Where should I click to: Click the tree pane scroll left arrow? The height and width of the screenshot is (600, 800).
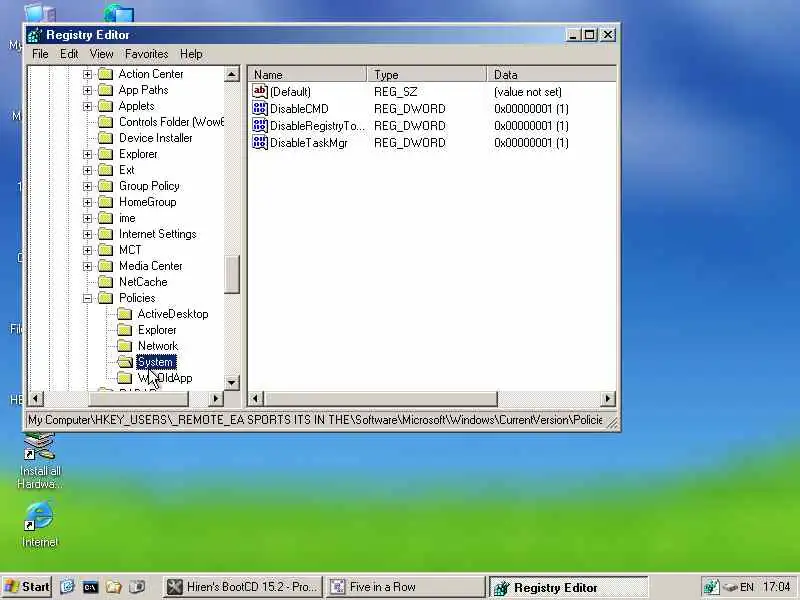pos(35,398)
